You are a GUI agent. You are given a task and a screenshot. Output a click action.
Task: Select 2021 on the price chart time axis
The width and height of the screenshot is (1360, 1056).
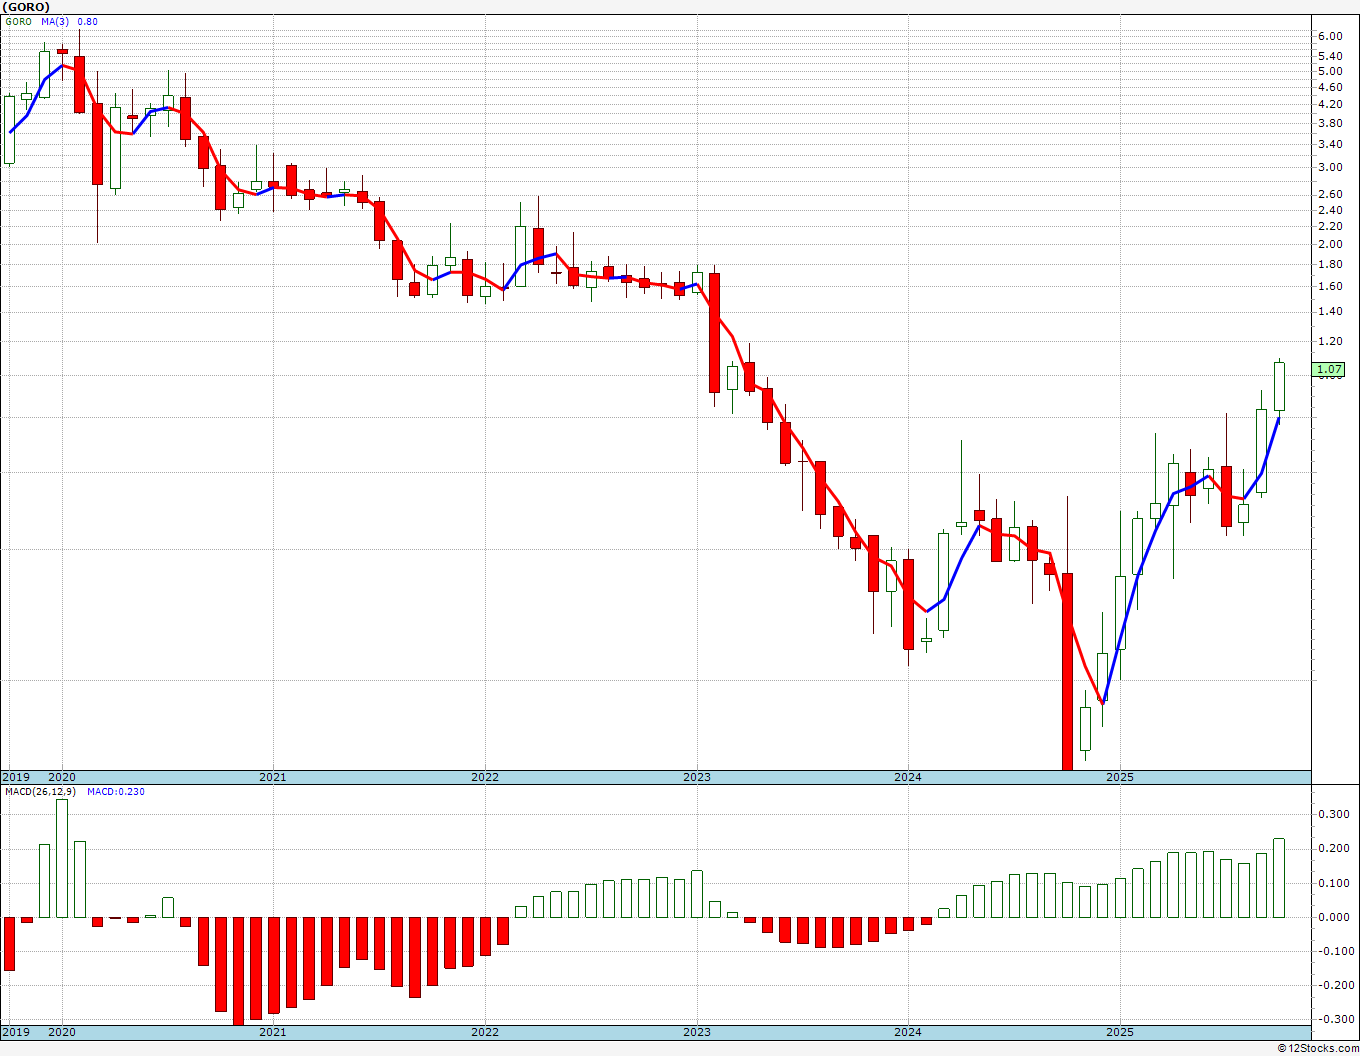coord(273,777)
